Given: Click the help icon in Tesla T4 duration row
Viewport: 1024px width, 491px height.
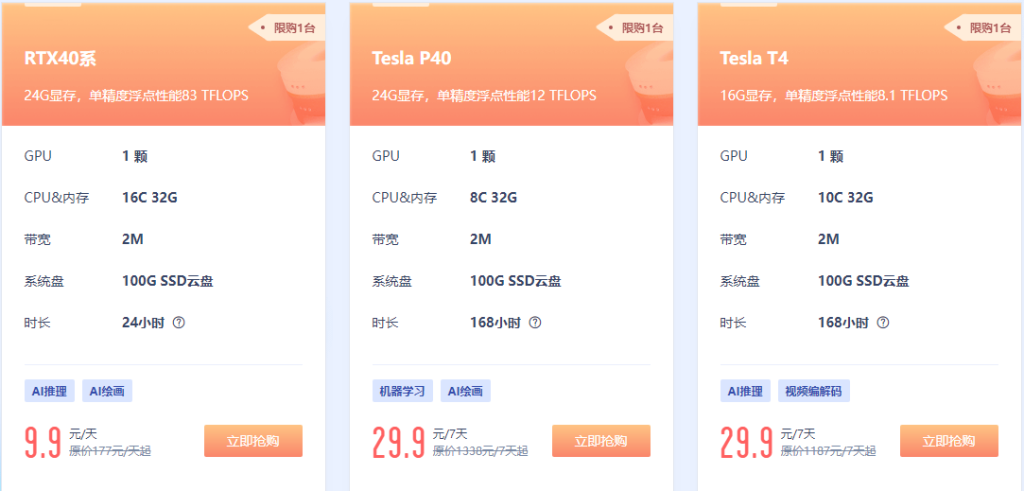Looking at the screenshot, I should [x=883, y=323].
